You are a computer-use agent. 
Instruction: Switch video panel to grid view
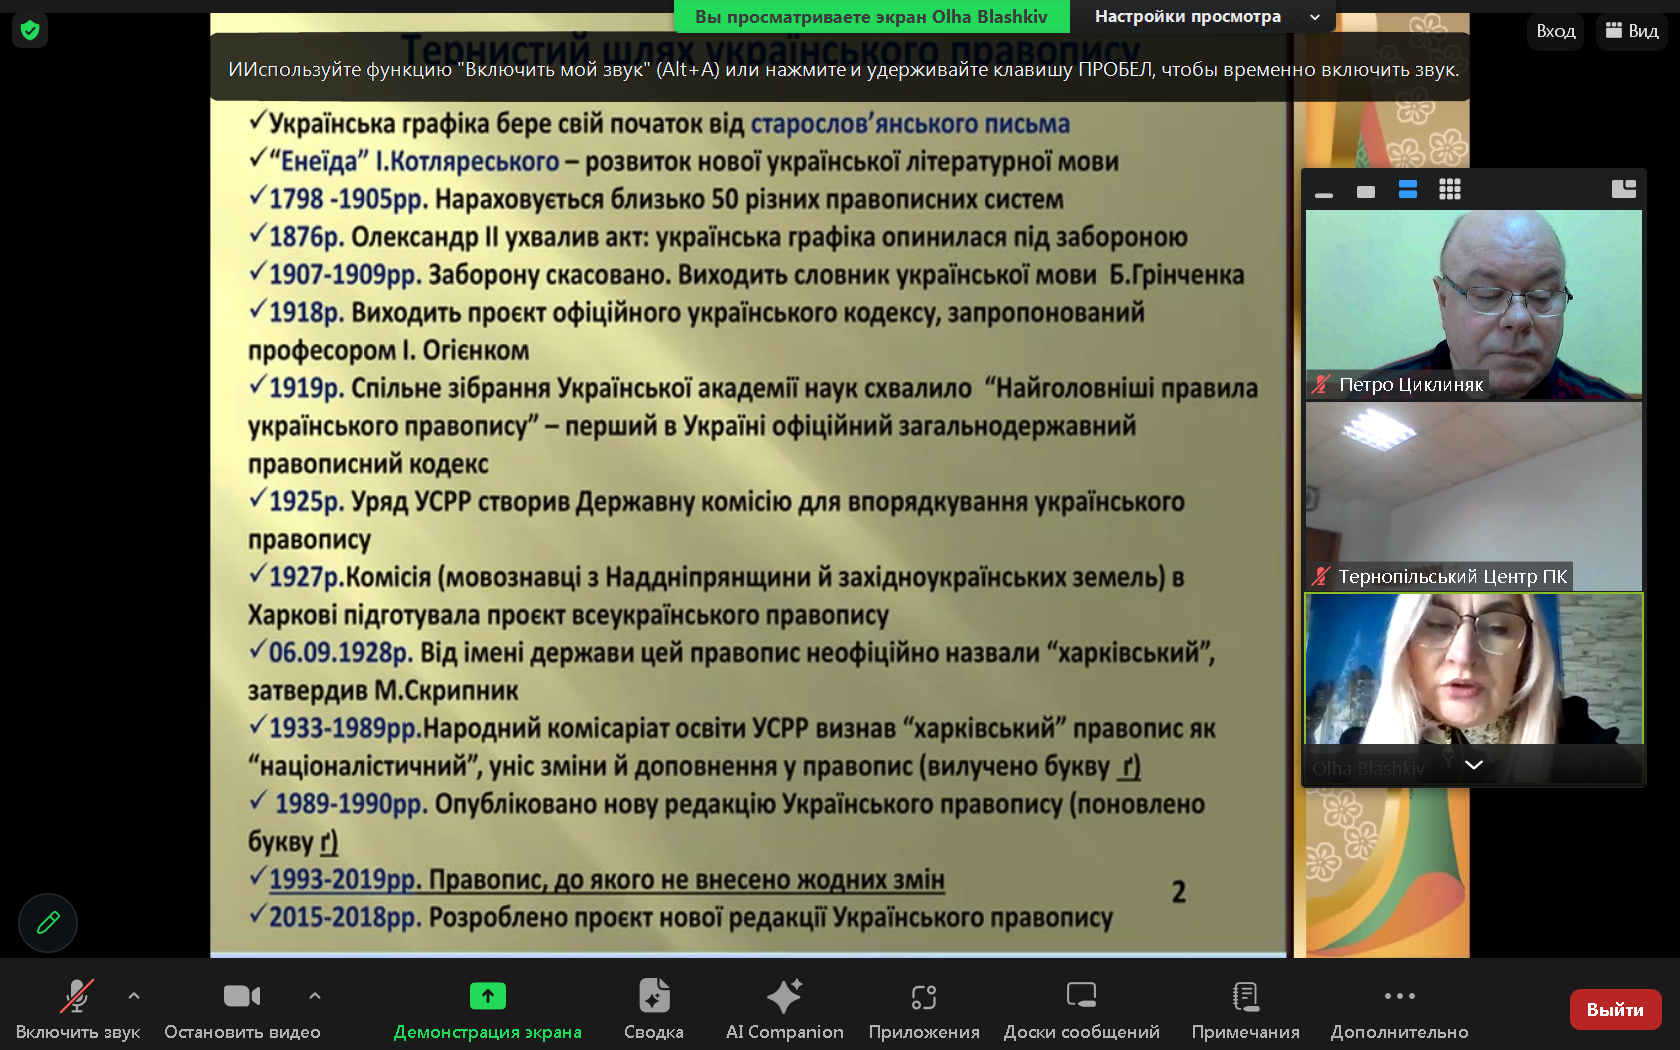pos(1450,190)
